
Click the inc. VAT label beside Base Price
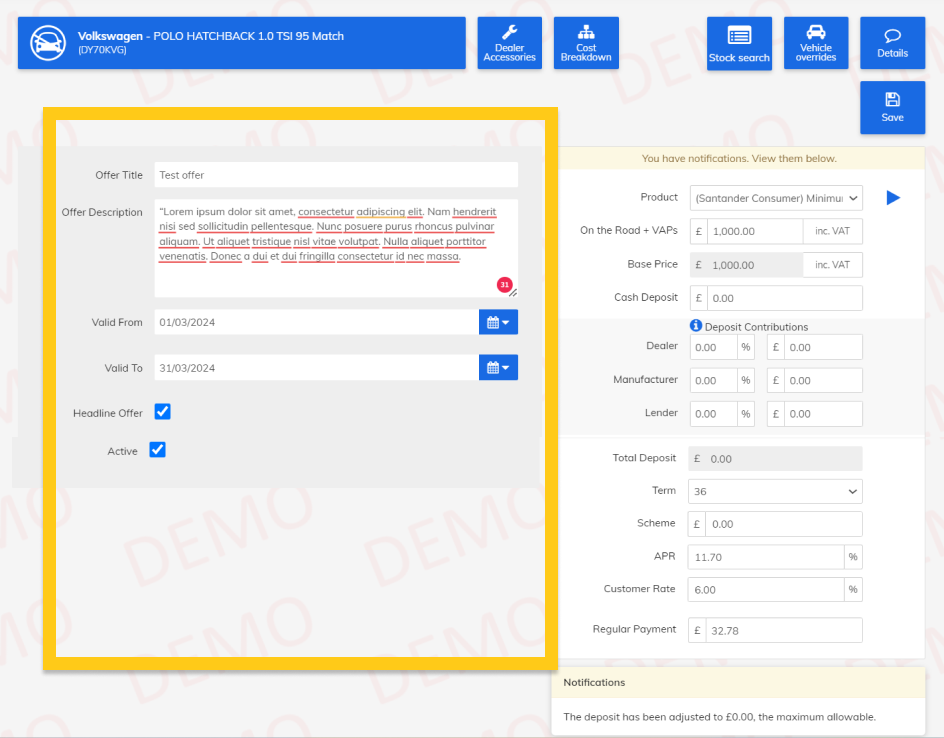(x=833, y=265)
